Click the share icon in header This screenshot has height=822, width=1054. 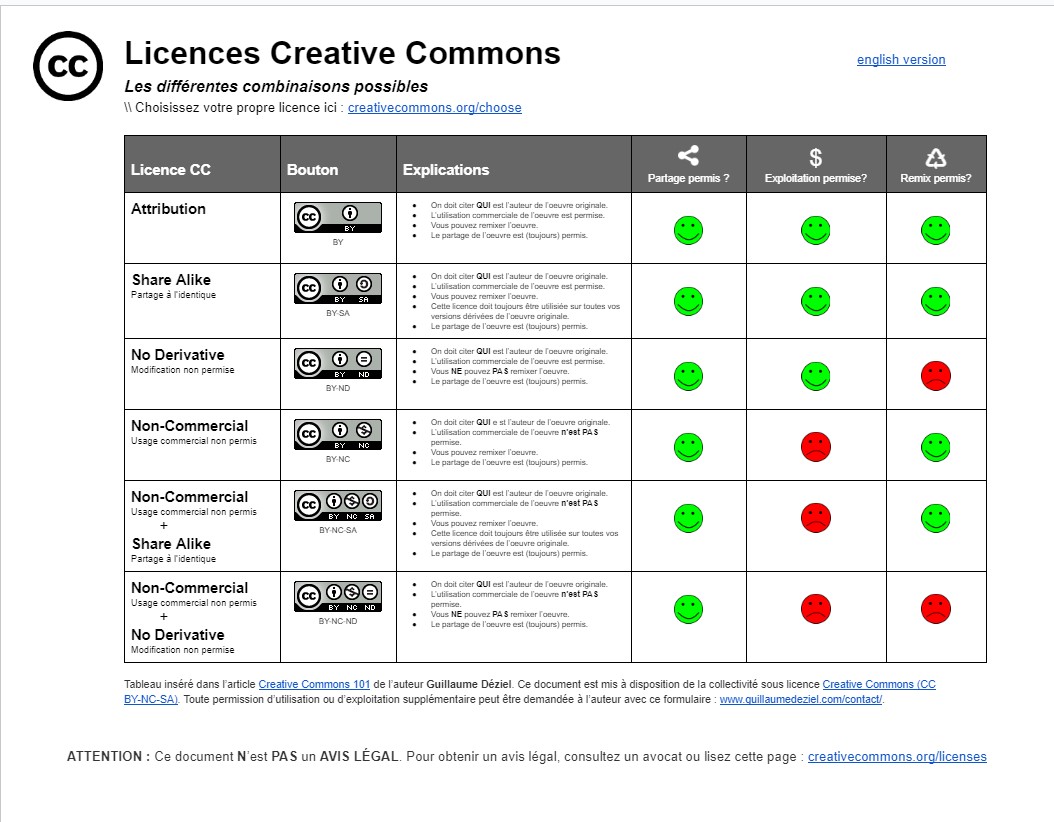tap(688, 156)
